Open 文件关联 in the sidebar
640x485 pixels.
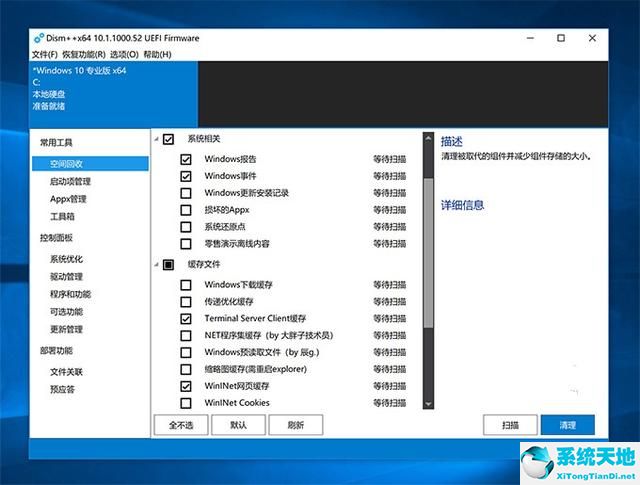click(x=66, y=372)
